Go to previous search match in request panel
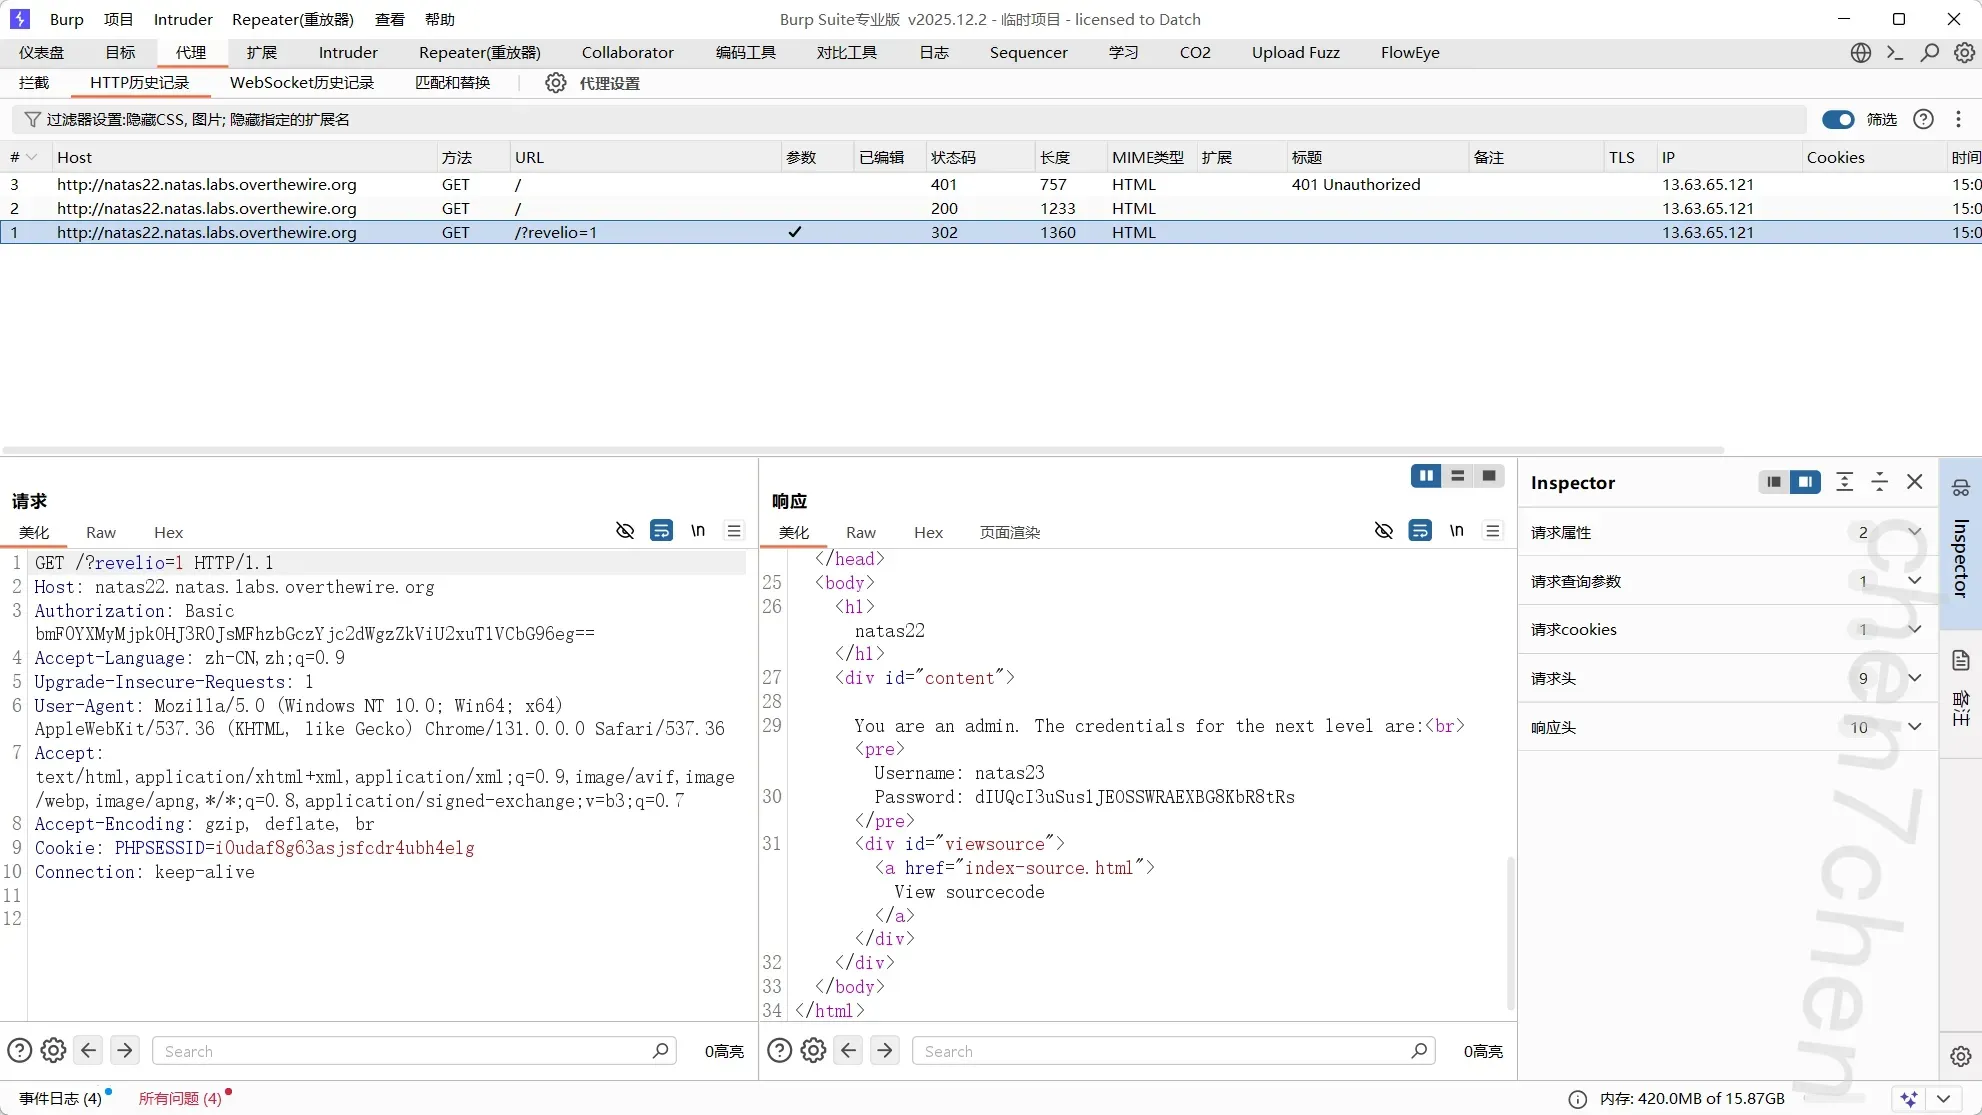The image size is (1982, 1115). pyautogui.click(x=89, y=1051)
